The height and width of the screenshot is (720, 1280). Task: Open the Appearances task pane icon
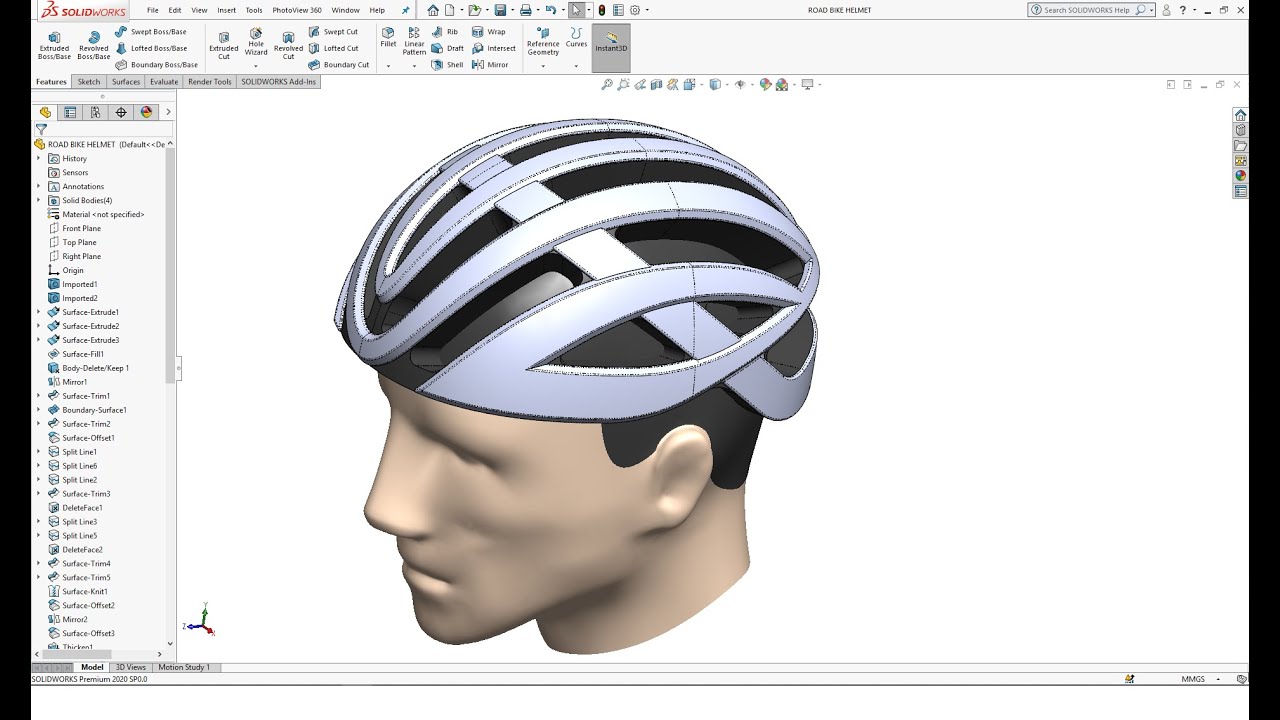tap(1240, 176)
